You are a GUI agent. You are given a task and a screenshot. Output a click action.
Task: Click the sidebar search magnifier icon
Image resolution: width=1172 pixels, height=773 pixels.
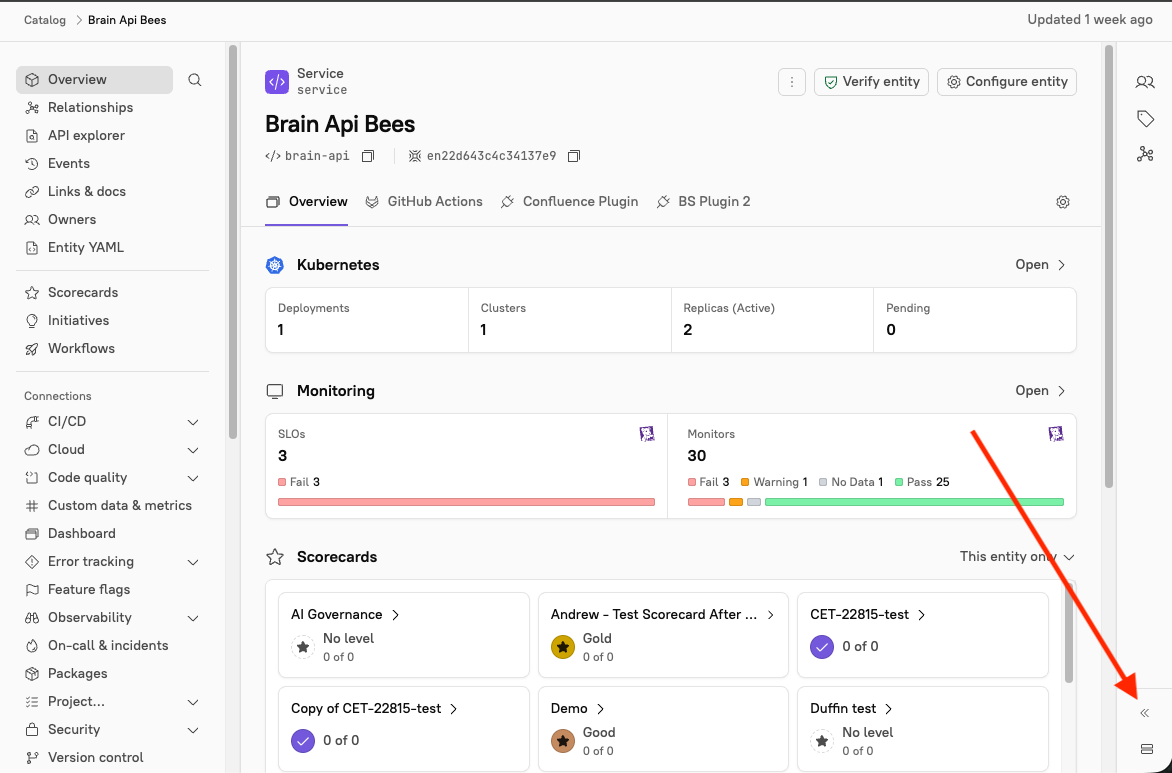tap(194, 80)
